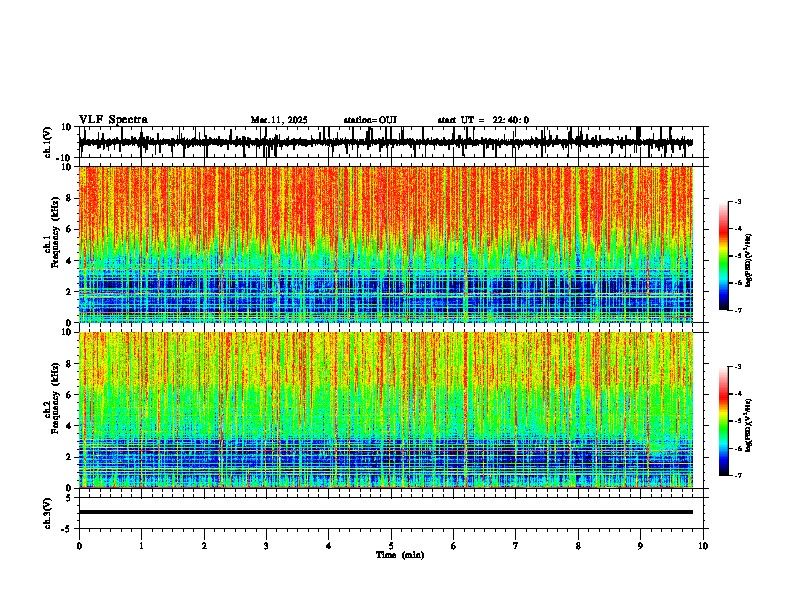Click the ch.3 flat voltage trace line
Screen dimensions: 792x612
386,512
